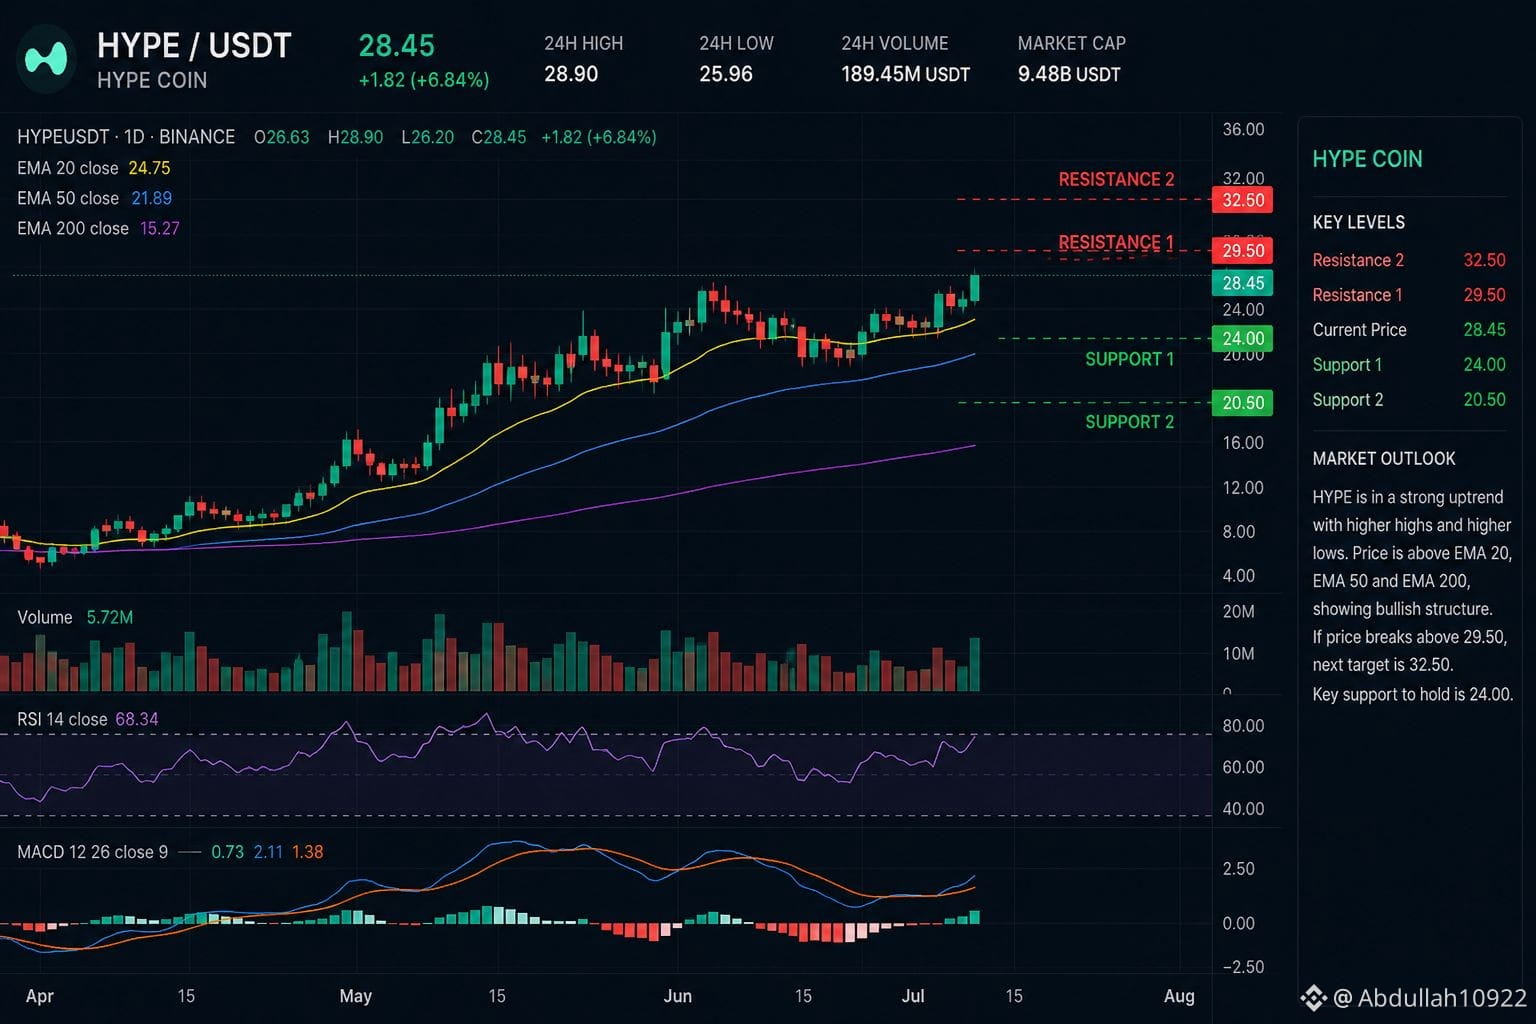The width and height of the screenshot is (1536, 1024).
Task: Click the KEY LEVELS heading
Action: [x=1358, y=222]
